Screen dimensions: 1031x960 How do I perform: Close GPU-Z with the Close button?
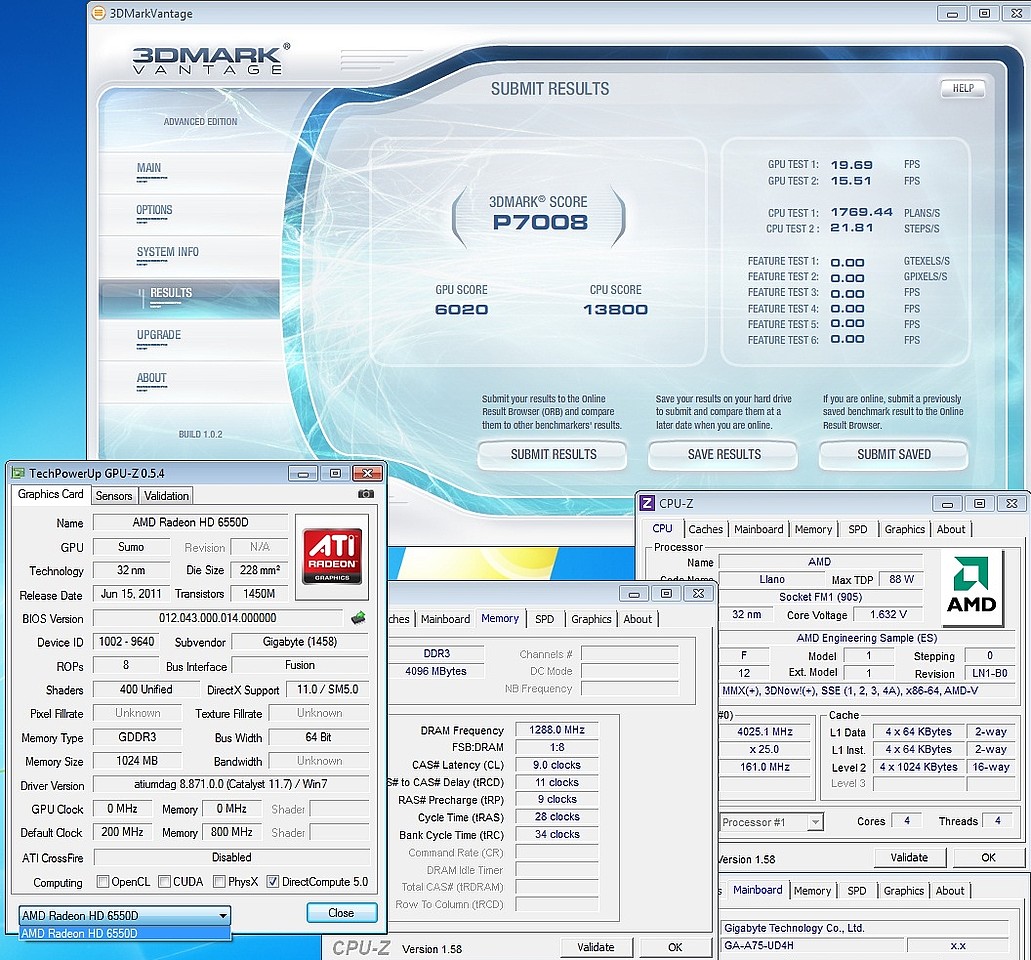pyautogui.click(x=341, y=913)
